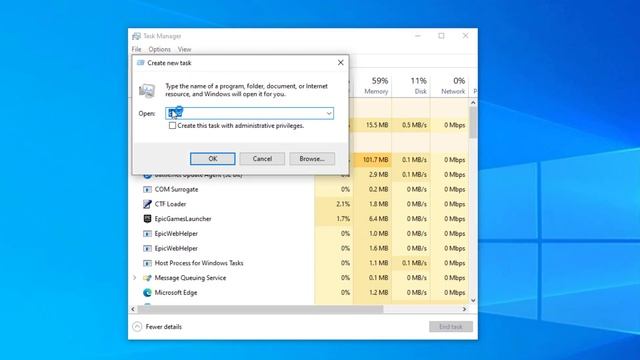Click the CTF Loader pen icon
This screenshot has height=360, width=640.
[x=147, y=204]
